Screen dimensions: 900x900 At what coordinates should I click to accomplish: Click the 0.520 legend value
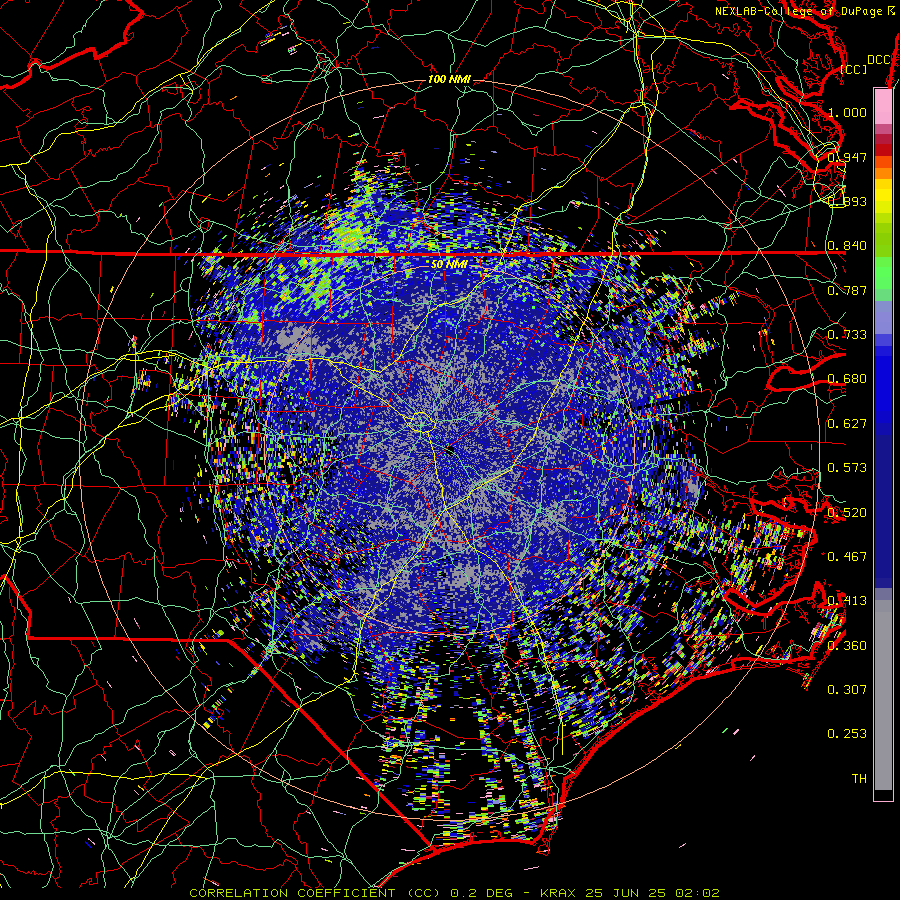[x=847, y=513]
